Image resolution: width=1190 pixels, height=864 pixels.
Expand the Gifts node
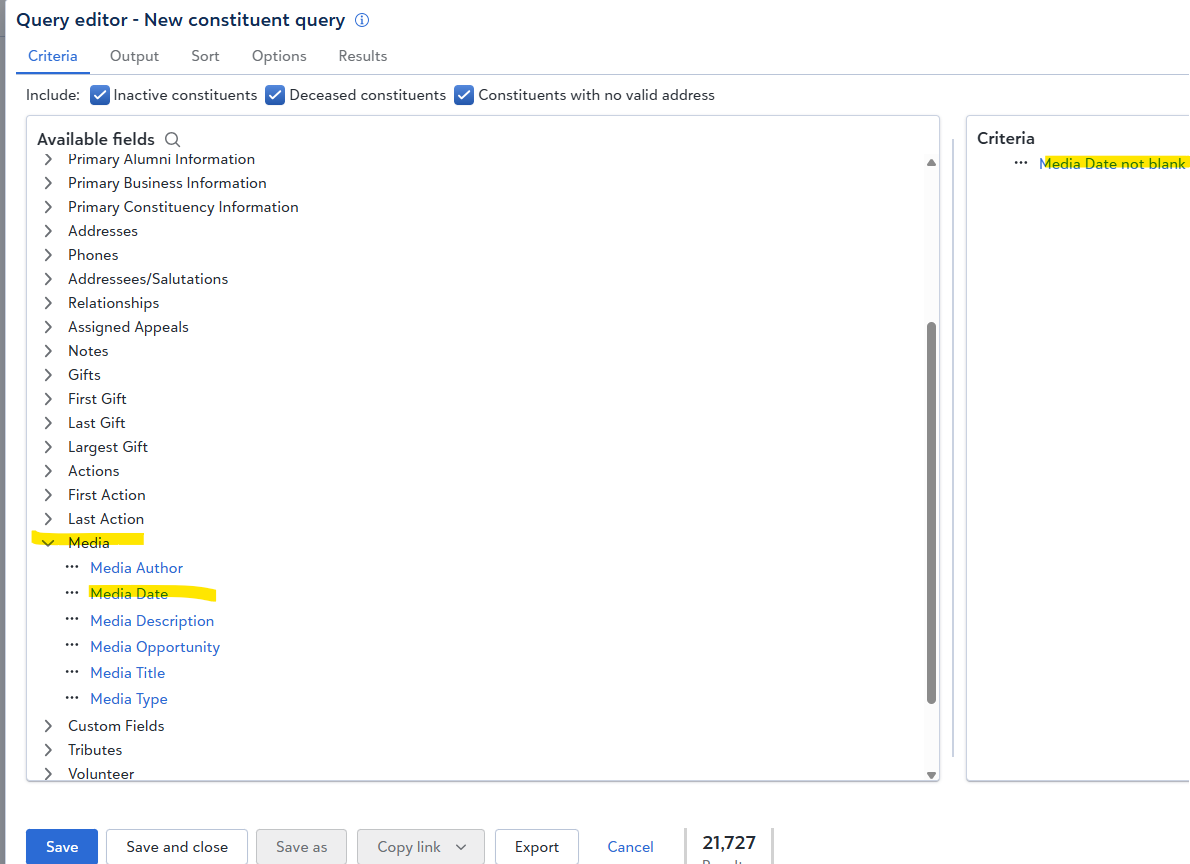(49, 375)
